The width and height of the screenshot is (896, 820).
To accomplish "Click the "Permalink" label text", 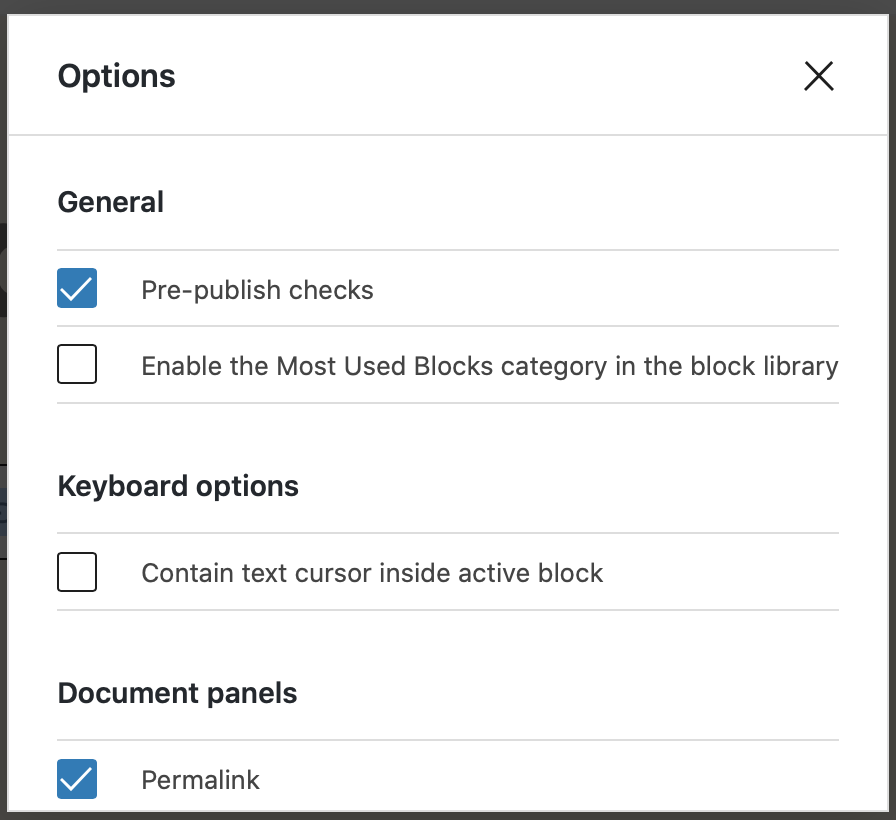I will click(200, 780).
